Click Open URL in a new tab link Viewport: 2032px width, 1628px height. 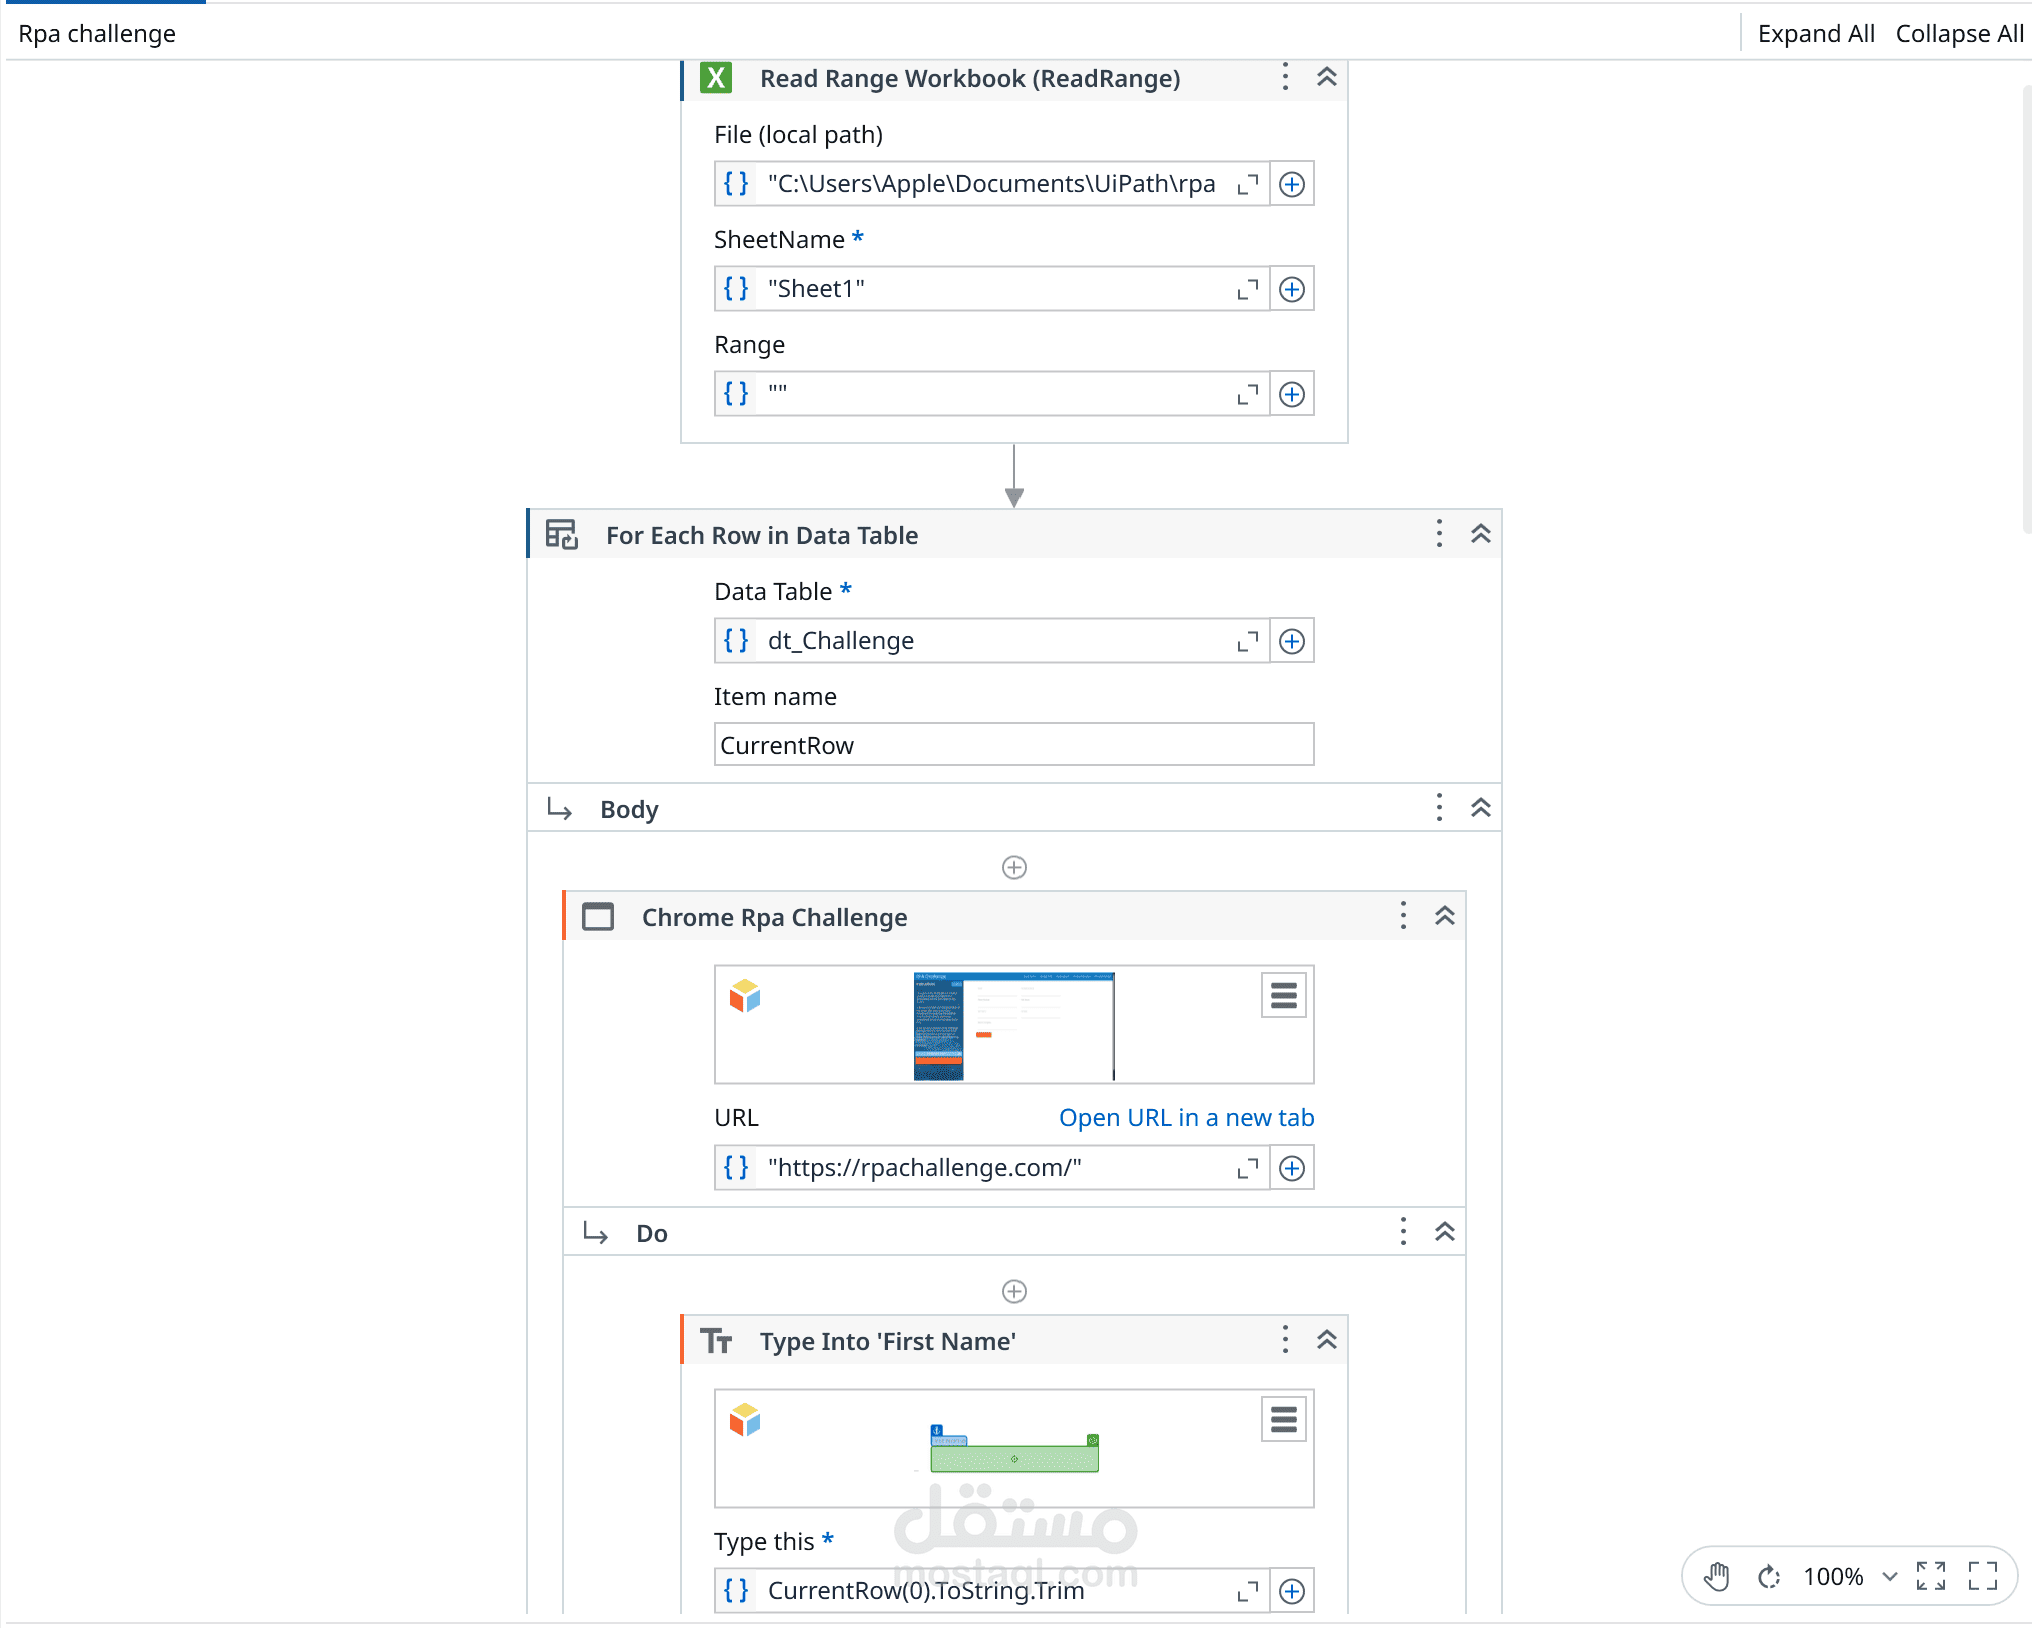tap(1186, 1118)
